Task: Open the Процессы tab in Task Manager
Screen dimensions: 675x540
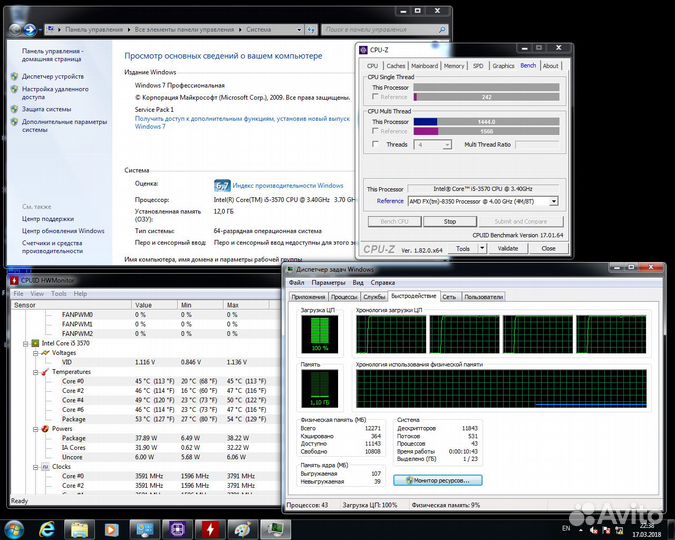Action: 344,297
